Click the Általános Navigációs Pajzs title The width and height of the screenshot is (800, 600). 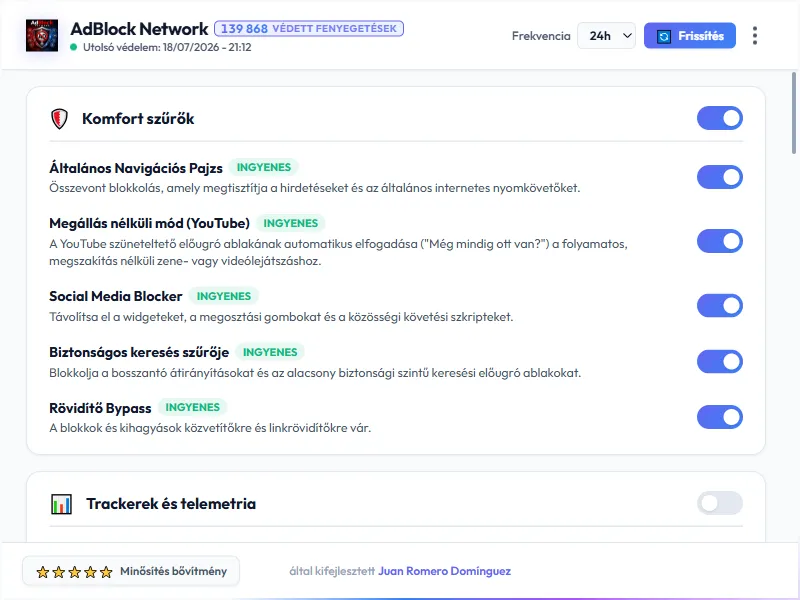point(136,168)
